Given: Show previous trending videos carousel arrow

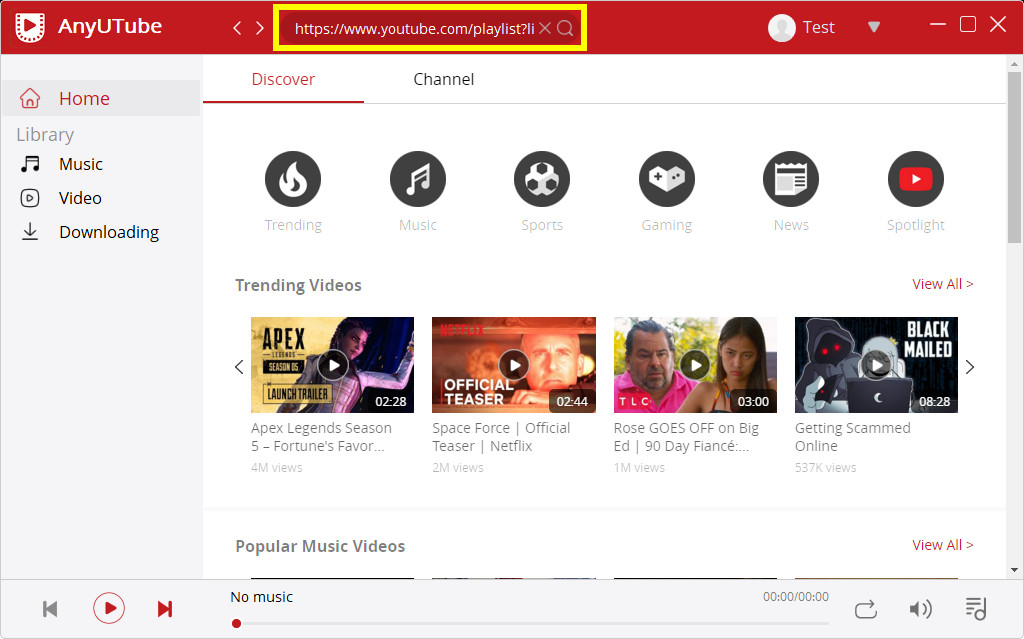Looking at the screenshot, I should [x=239, y=367].
